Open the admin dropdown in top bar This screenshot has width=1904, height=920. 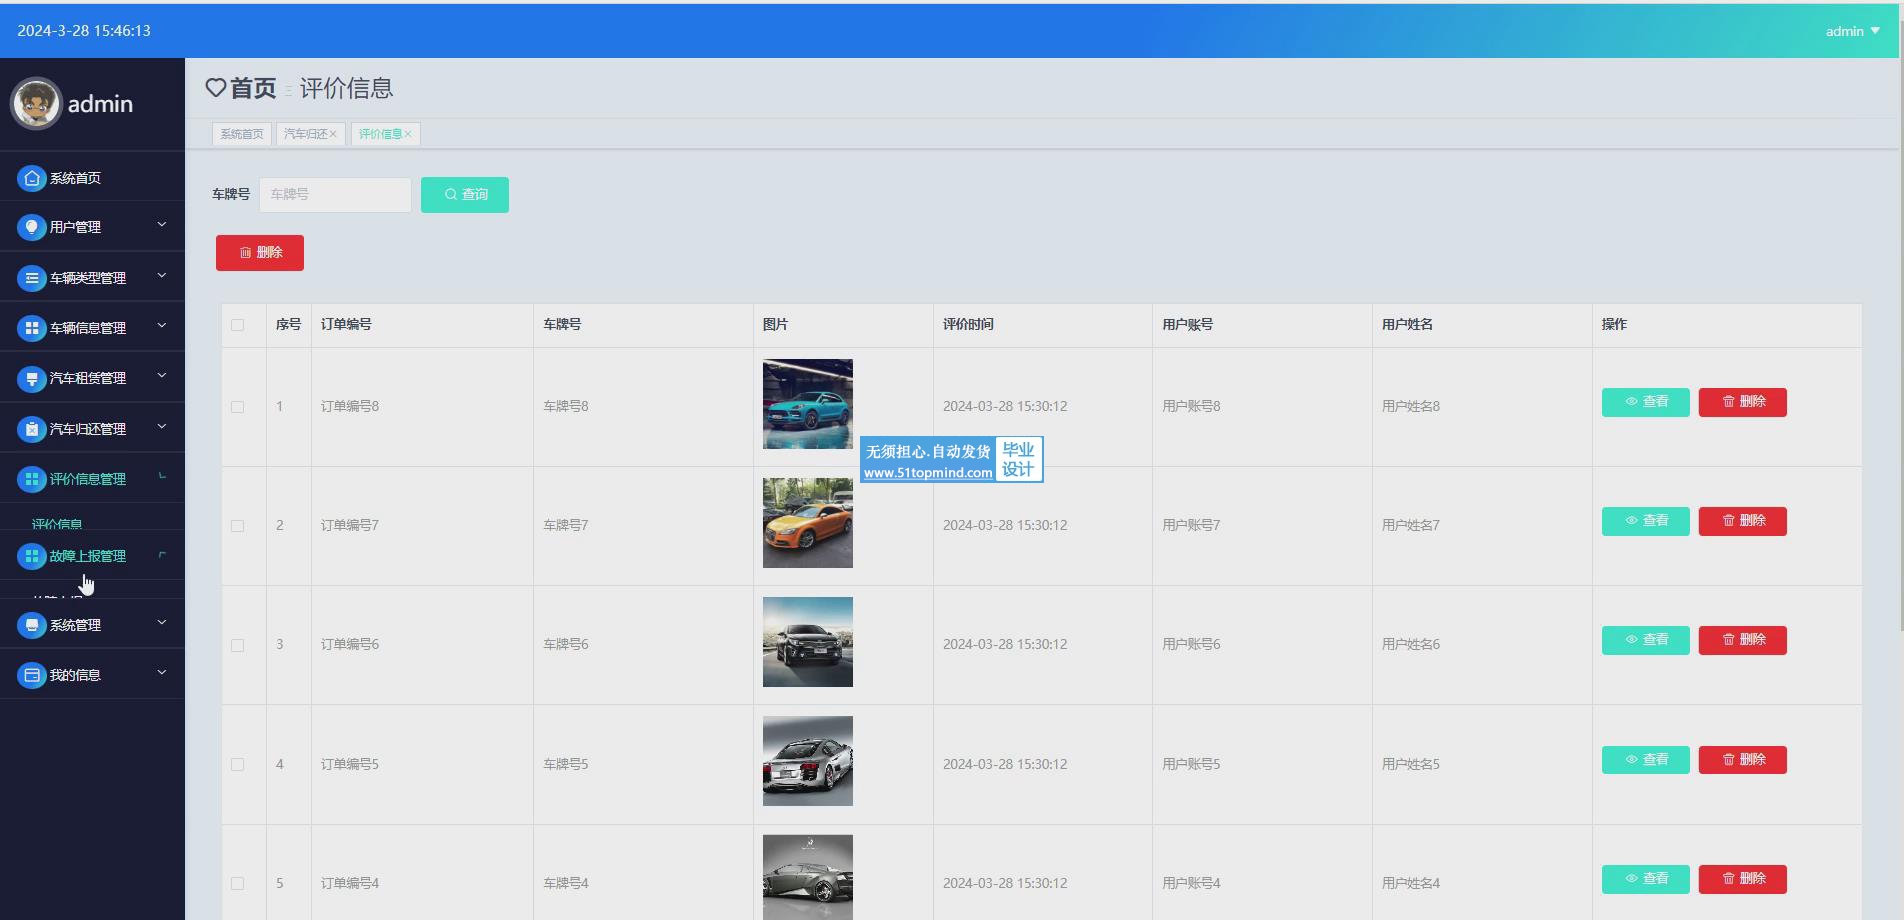pyautogui.click(x=1853, y=31)
